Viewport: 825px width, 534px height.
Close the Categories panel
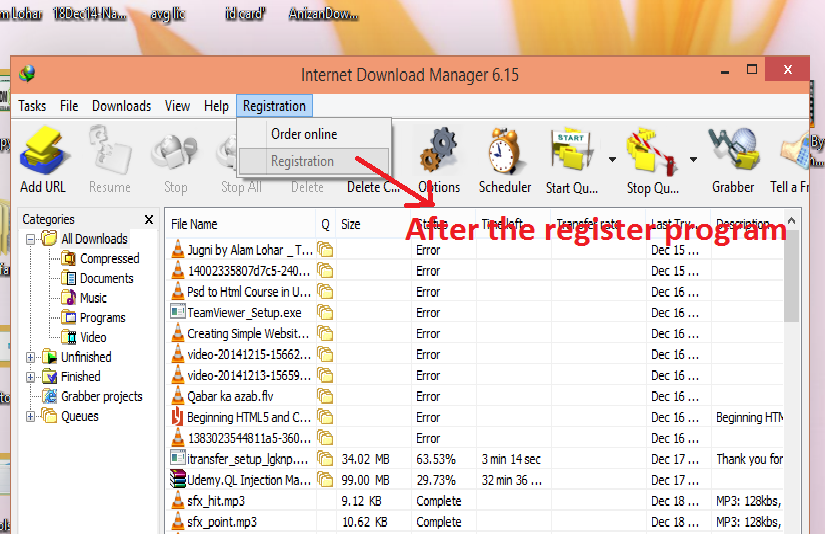[x=149, y=219]
